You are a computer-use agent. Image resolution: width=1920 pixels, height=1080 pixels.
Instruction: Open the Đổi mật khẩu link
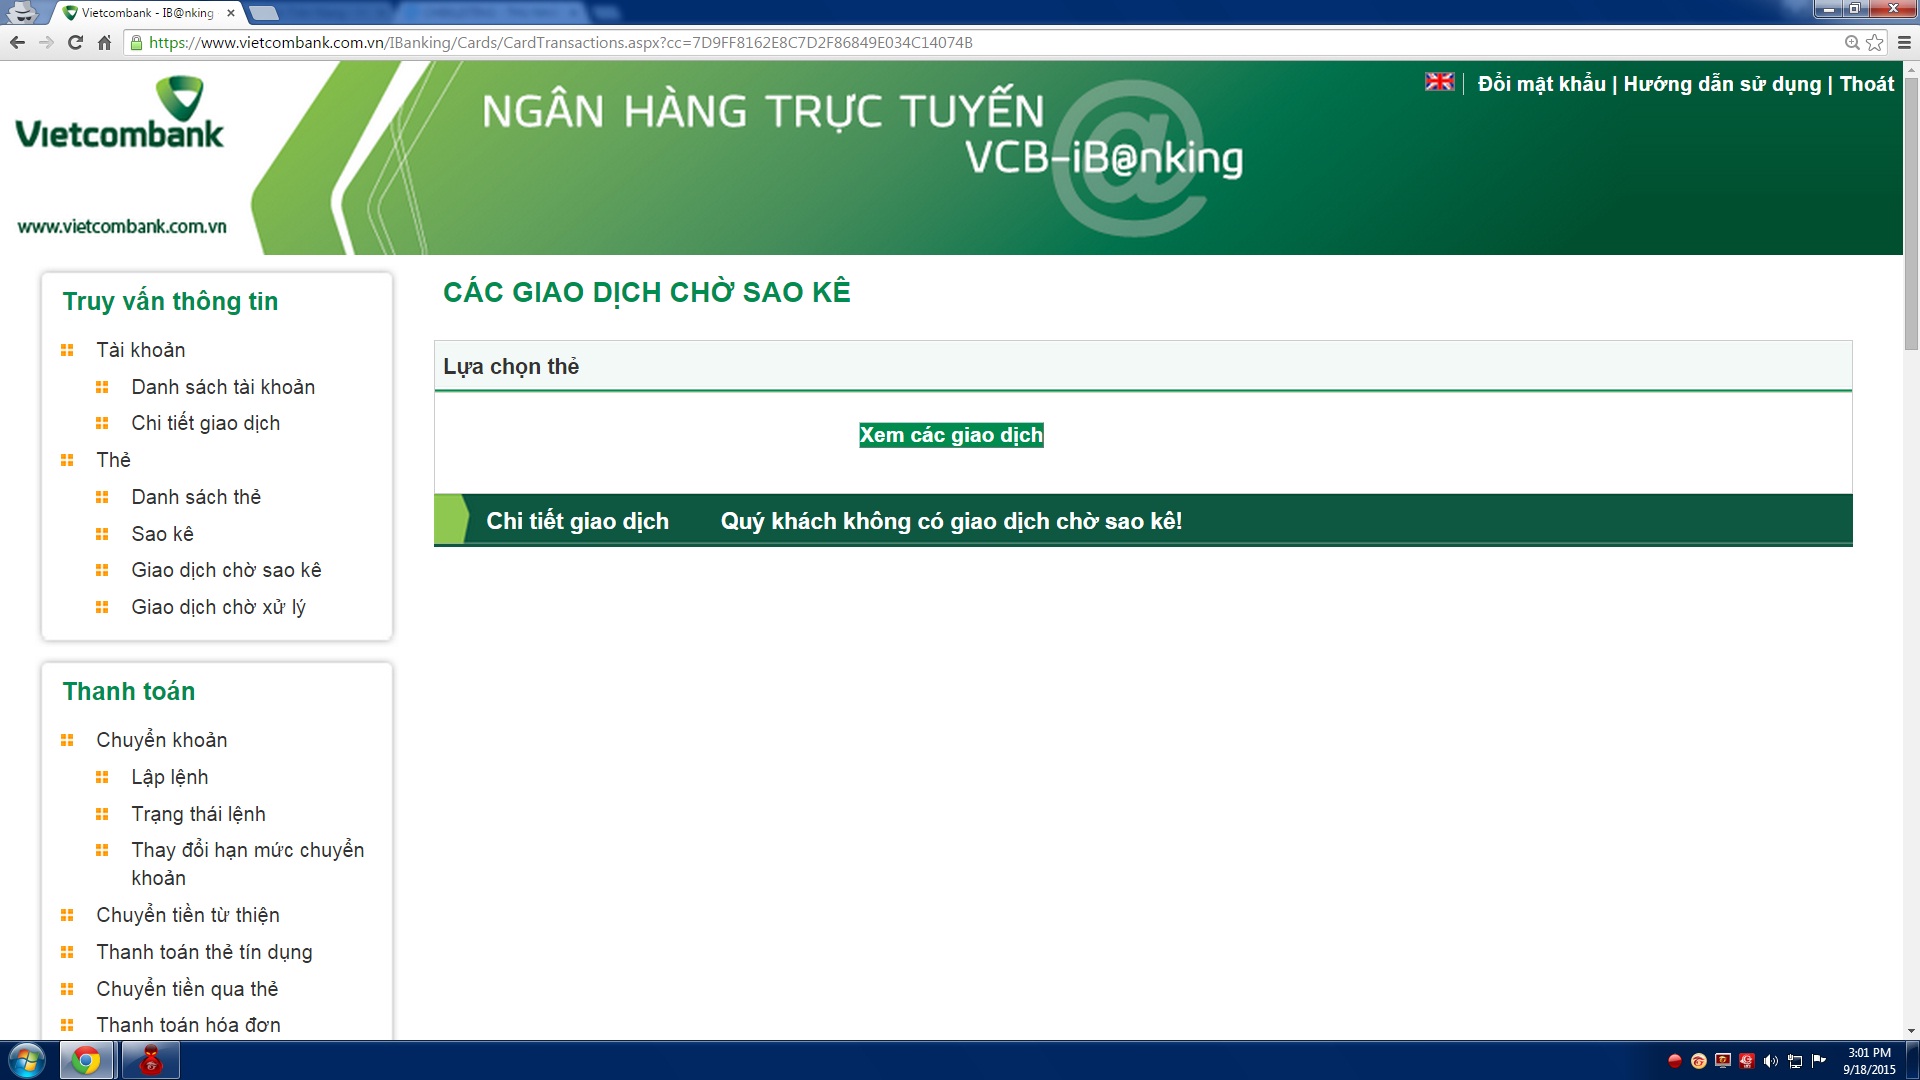[1541, 84]
